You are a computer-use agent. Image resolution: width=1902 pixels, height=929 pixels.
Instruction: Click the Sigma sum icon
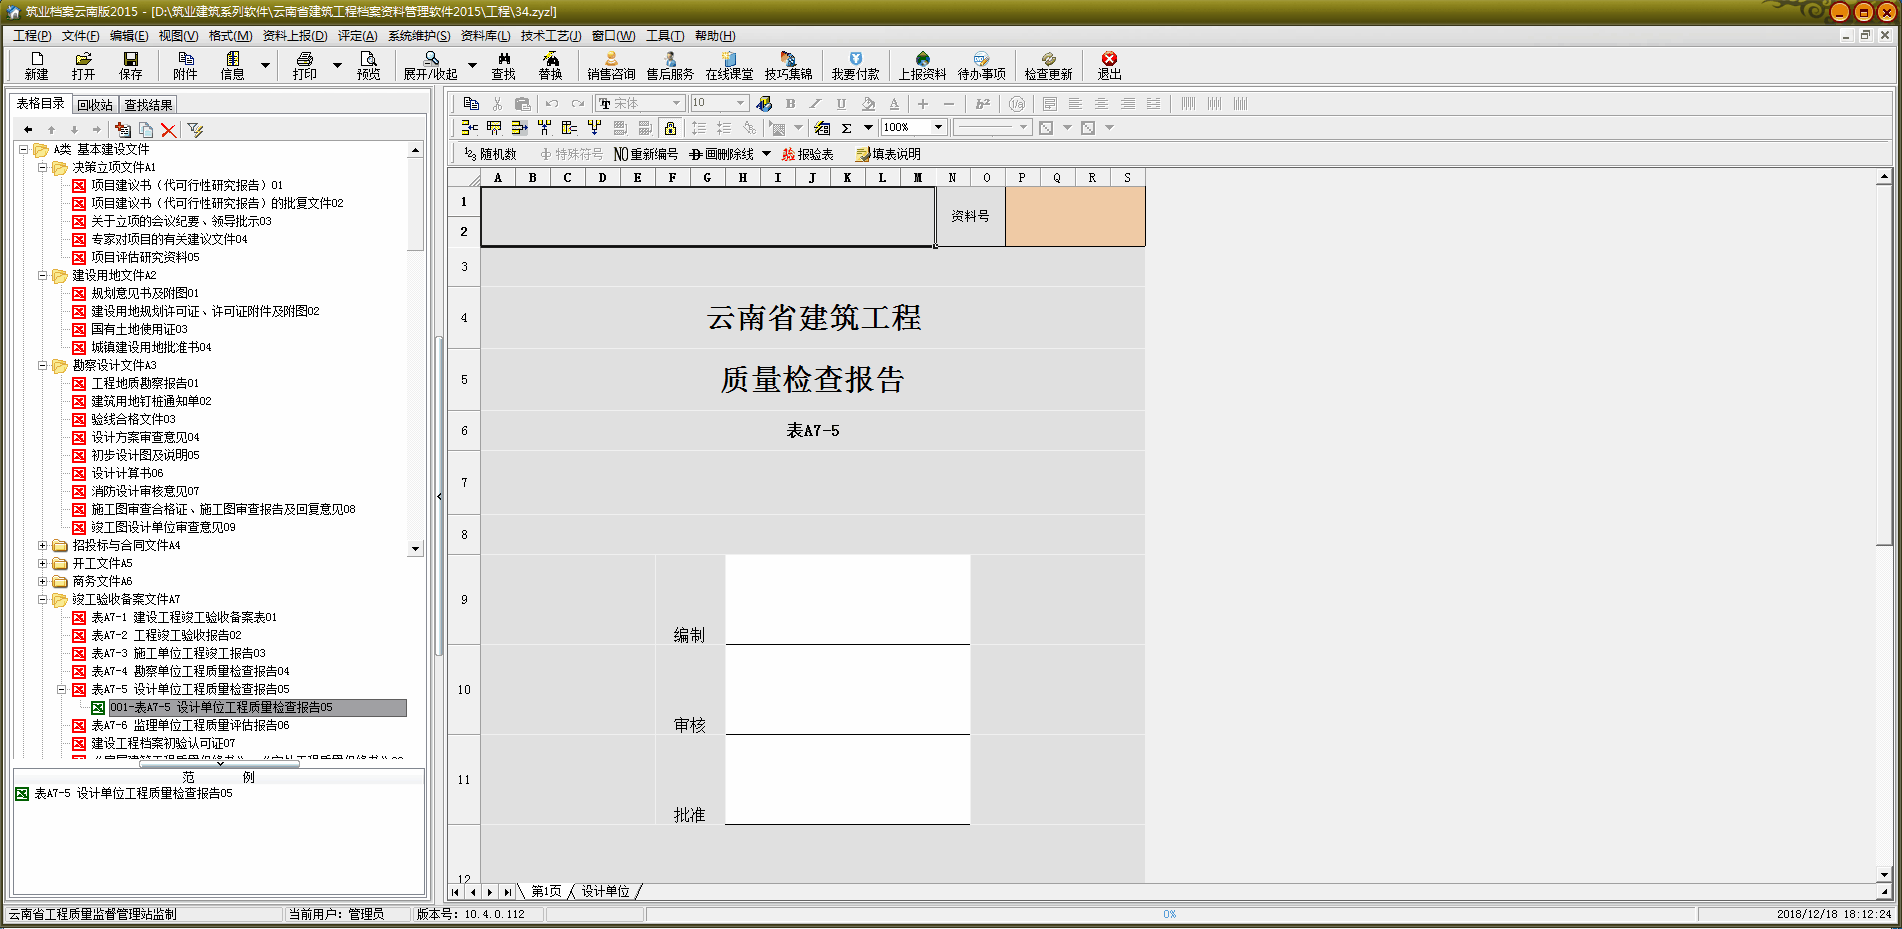(x=847, y=128)
